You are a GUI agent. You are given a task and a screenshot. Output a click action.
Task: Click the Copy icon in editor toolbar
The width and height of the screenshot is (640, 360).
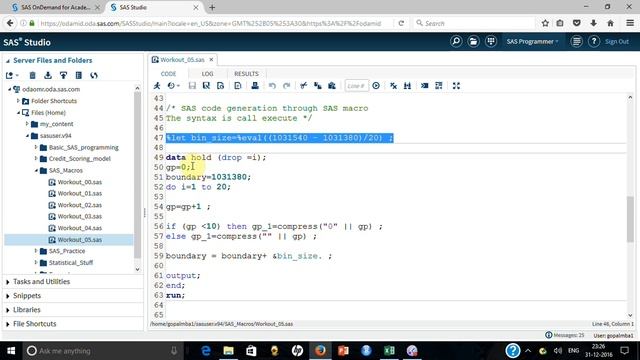coord(318,86)
